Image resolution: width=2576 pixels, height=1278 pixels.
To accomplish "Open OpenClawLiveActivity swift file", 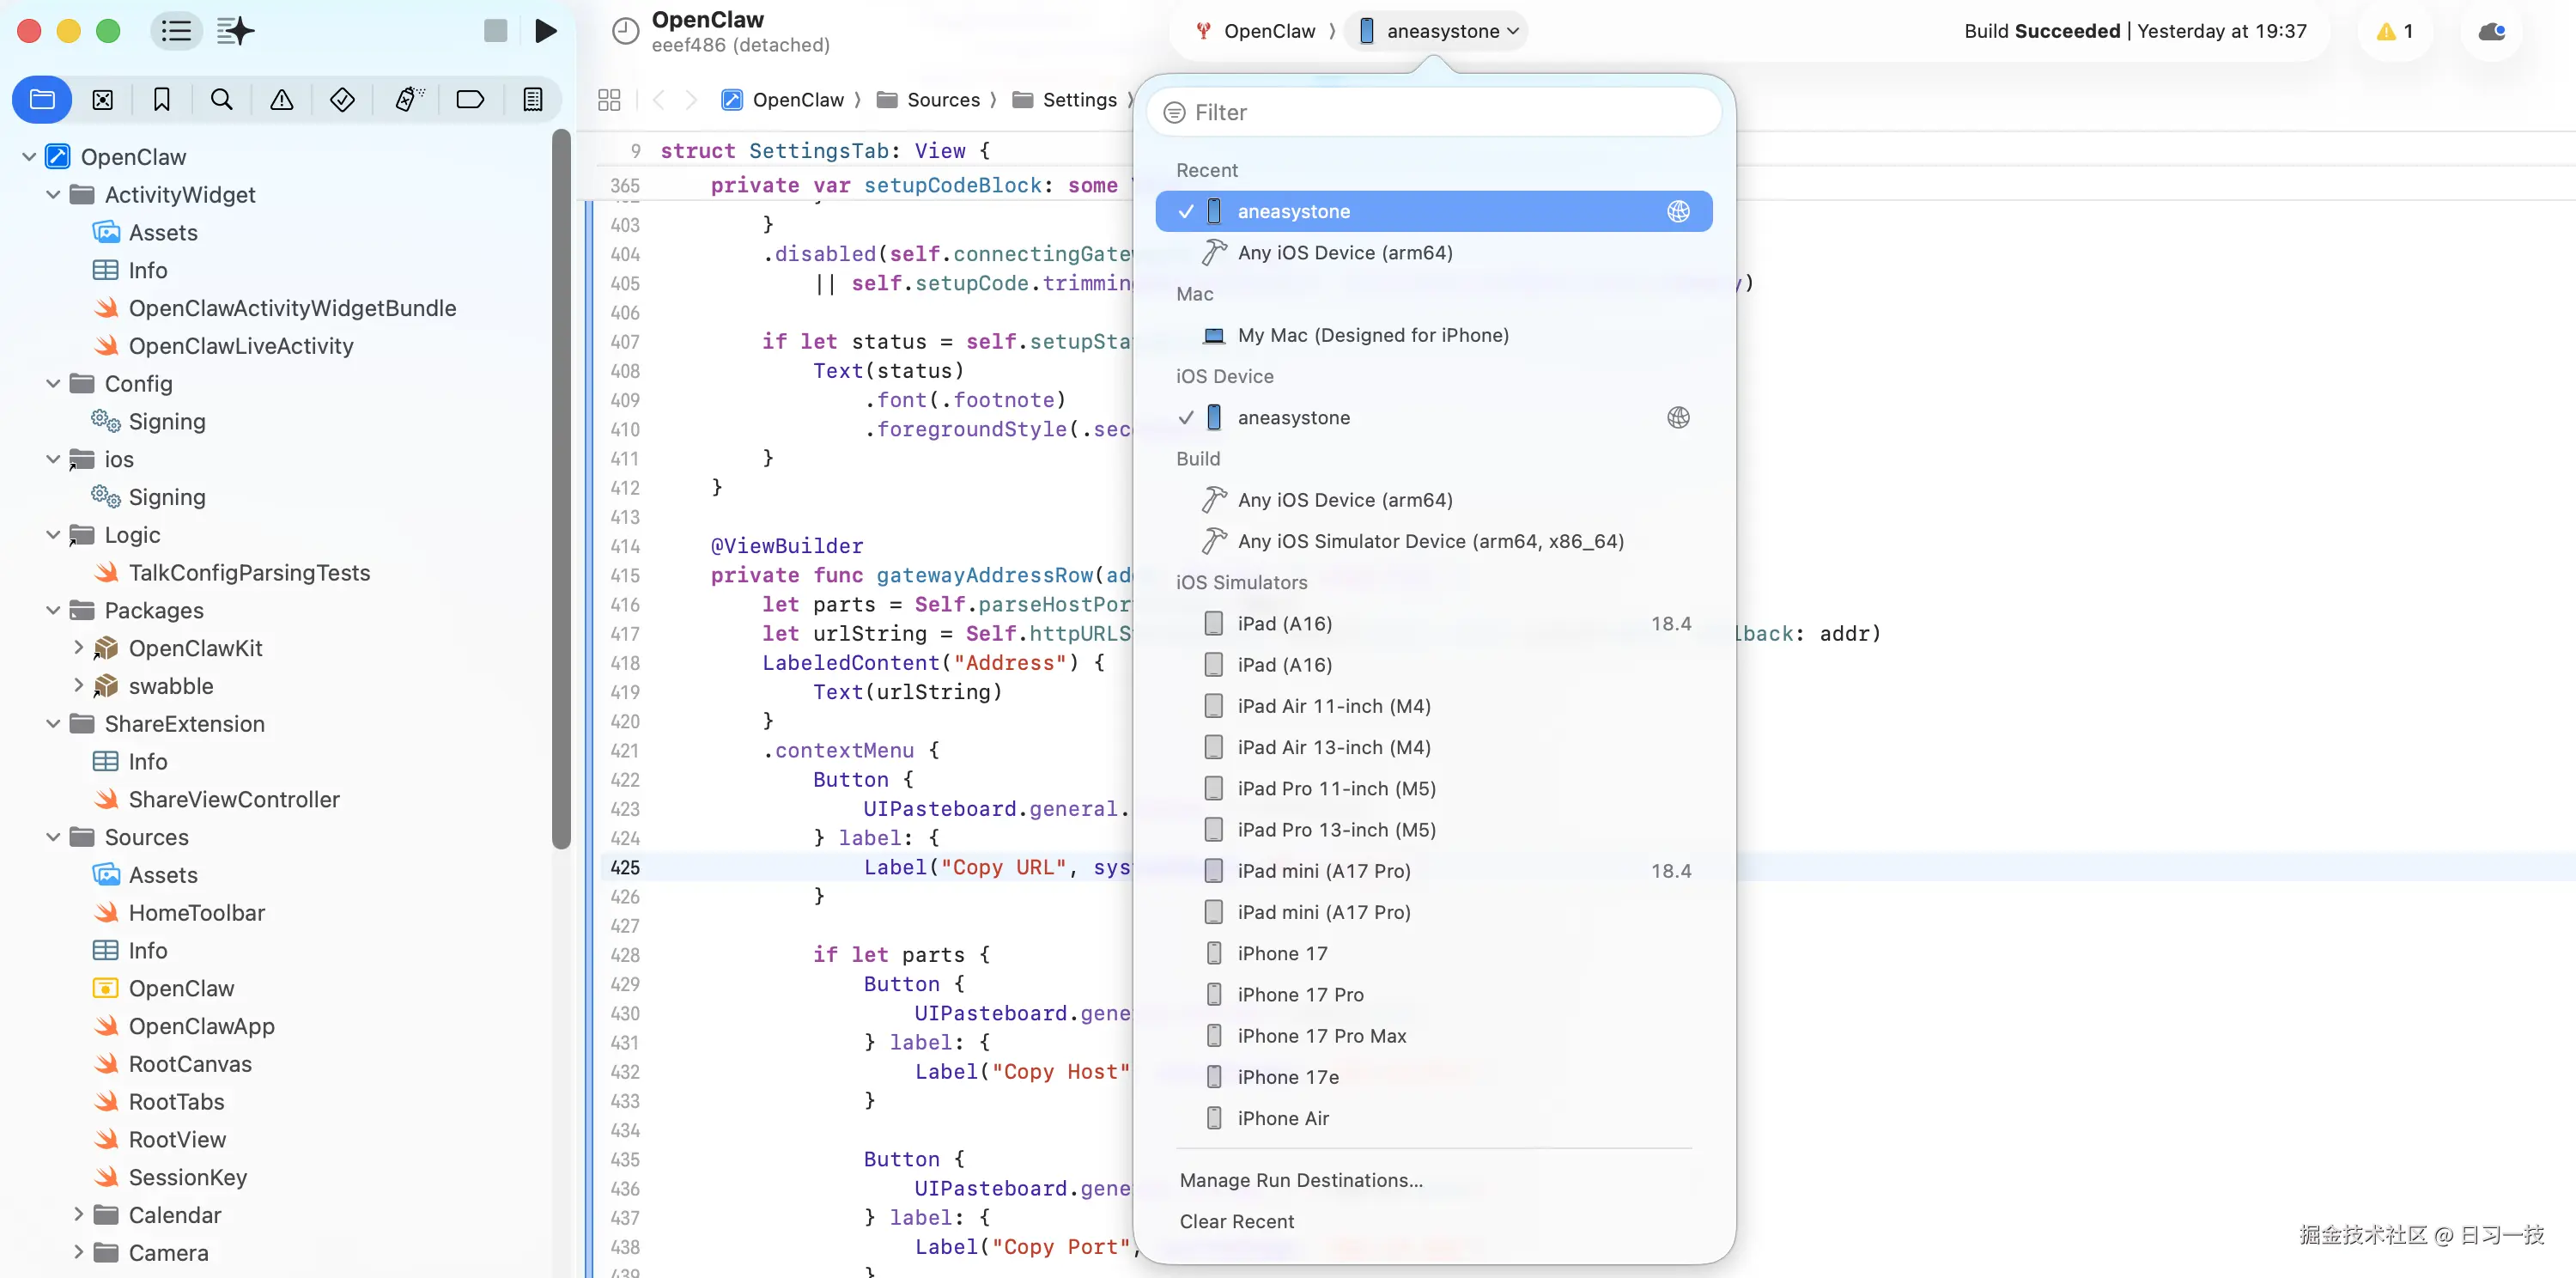I will [223, 346].
